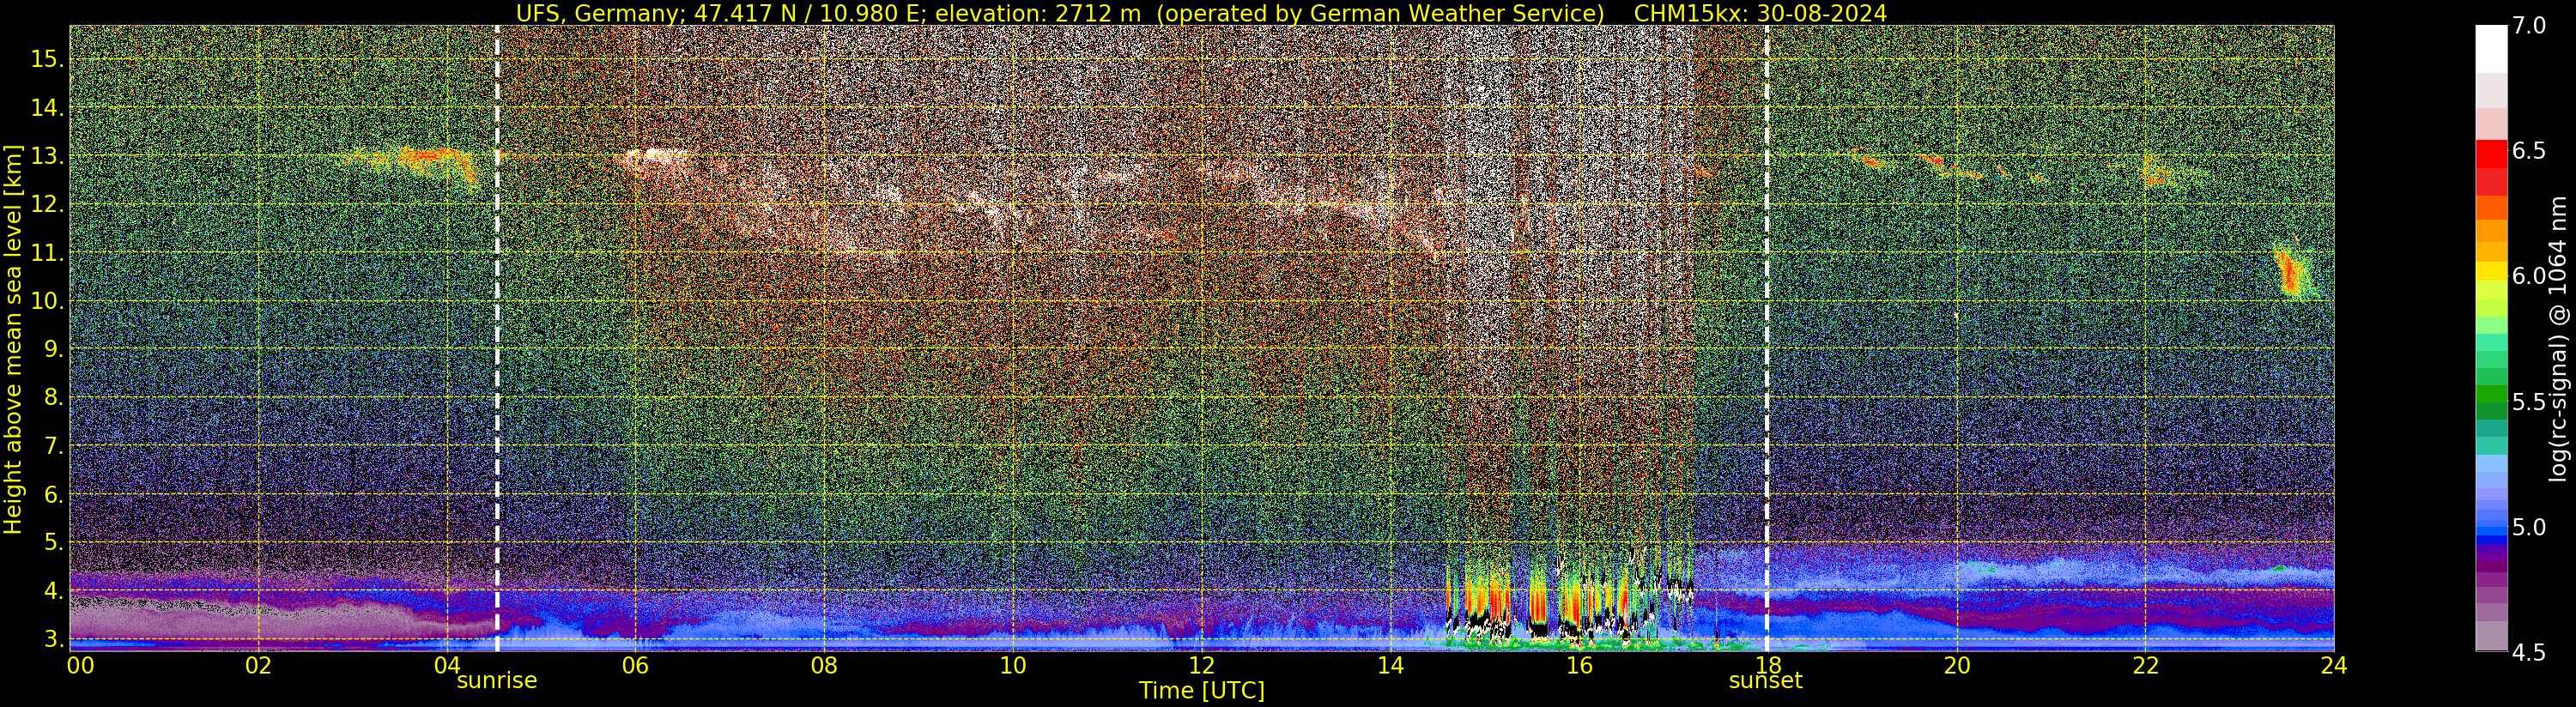Click the height axis tick '7.'
The height and width of the screenshot is (707, 2576).
(x=53, y=446)
